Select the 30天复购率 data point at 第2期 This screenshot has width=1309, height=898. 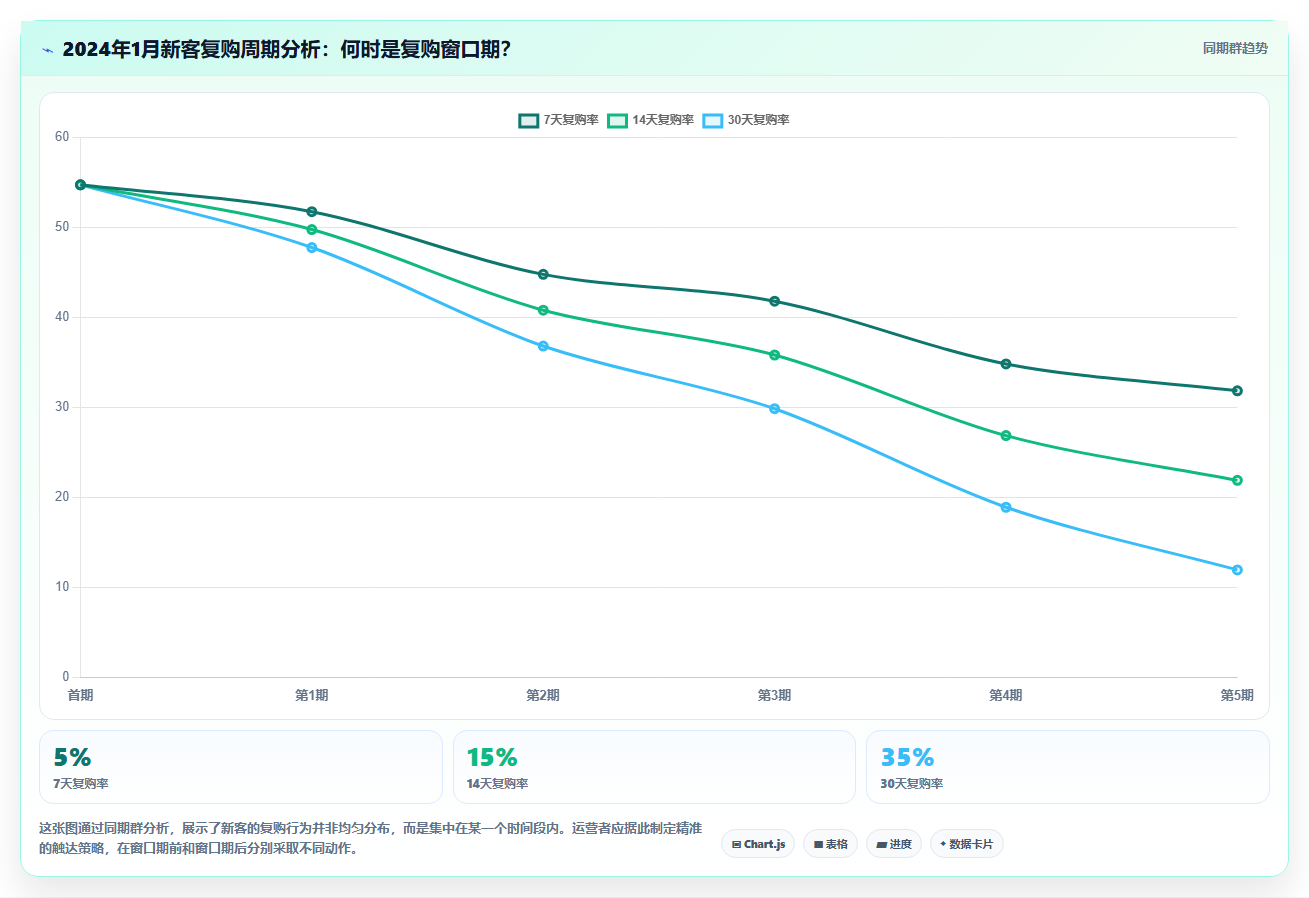click(x=543, y=346)
